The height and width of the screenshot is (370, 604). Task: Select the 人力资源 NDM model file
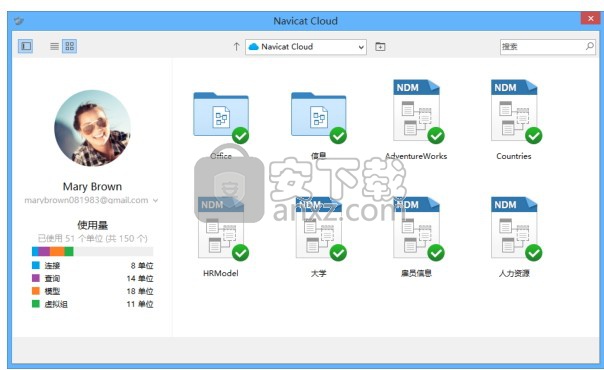[x=515, y=228]
